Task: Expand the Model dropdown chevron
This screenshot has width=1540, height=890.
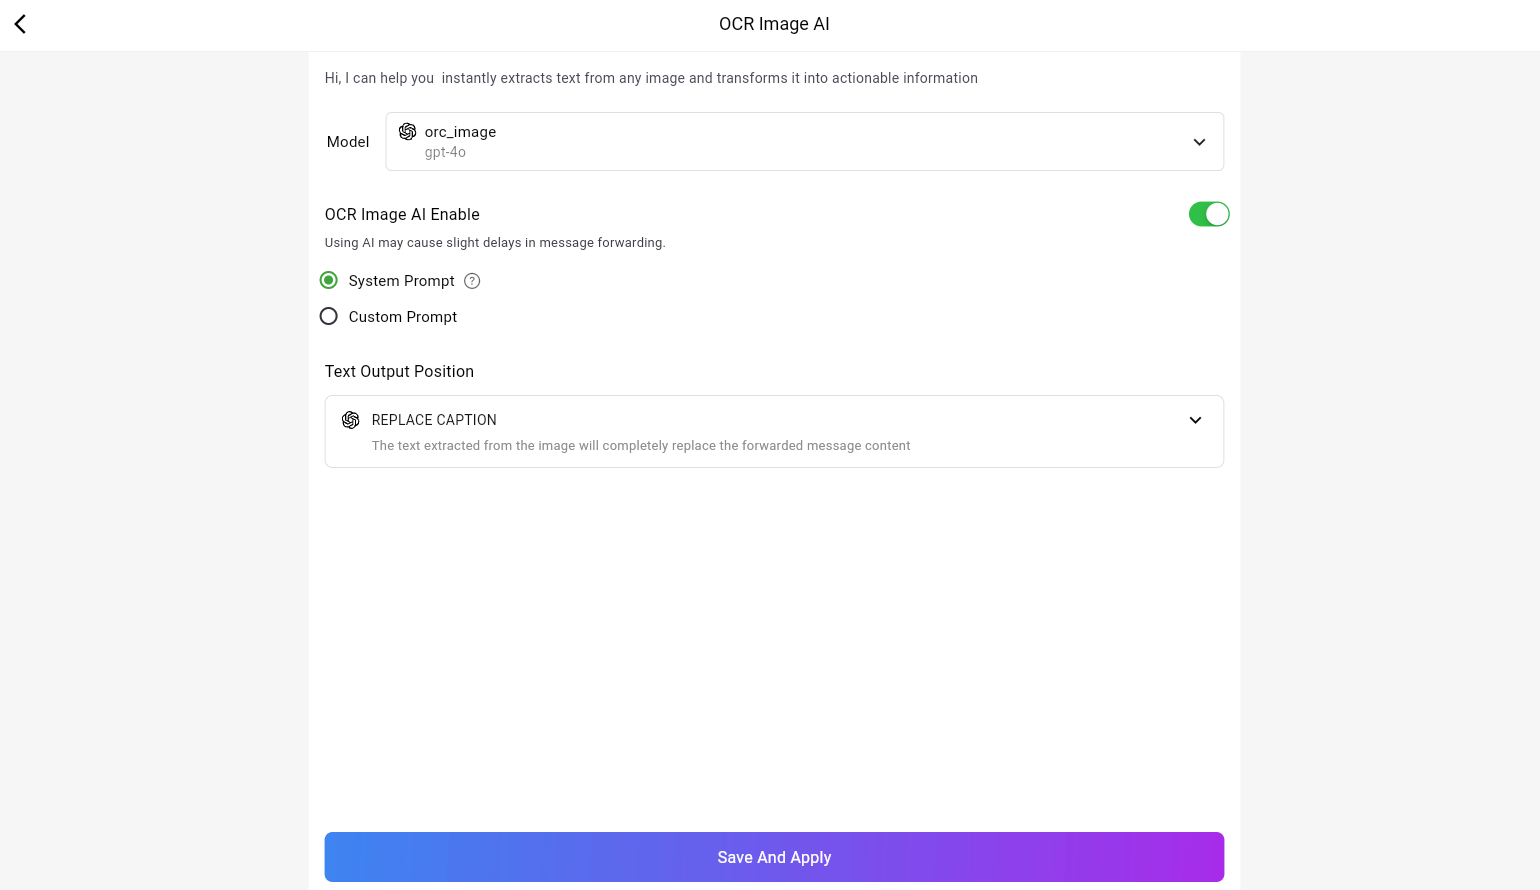Action: tap(1199, 142)
